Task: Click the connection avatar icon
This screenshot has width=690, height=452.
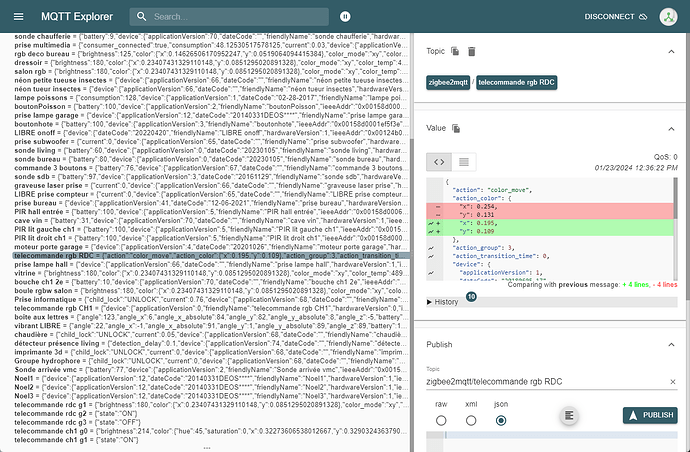Action: click(x=669, y=17)
